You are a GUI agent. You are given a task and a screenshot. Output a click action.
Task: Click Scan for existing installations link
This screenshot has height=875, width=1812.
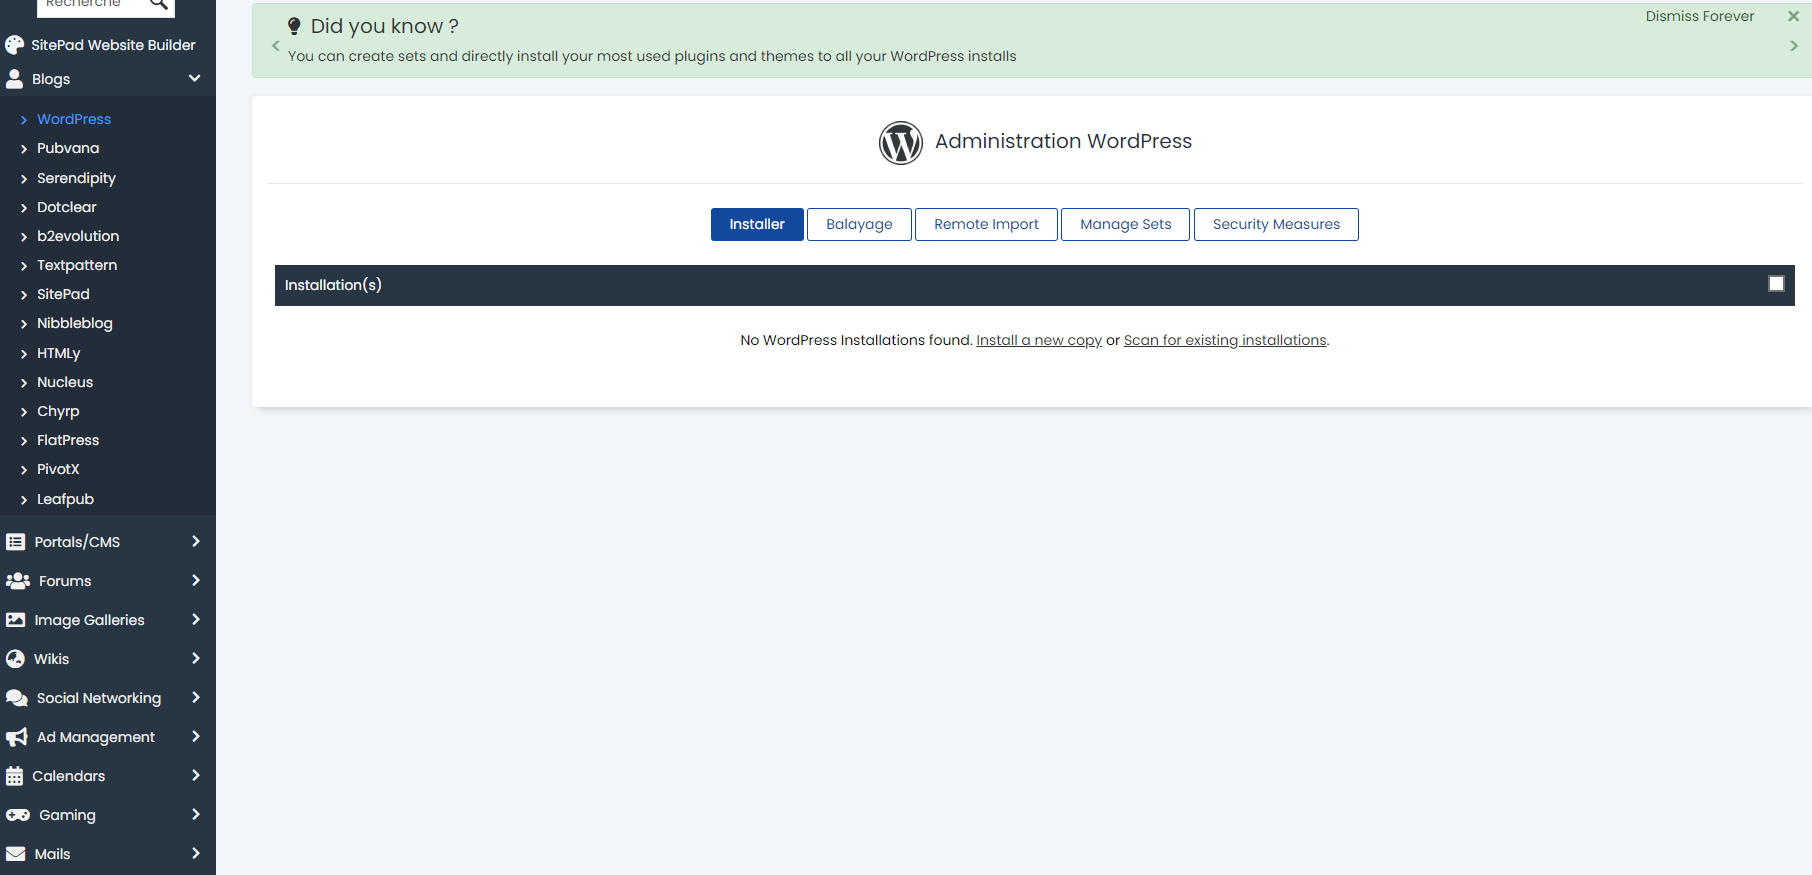tap(1225, 340)
